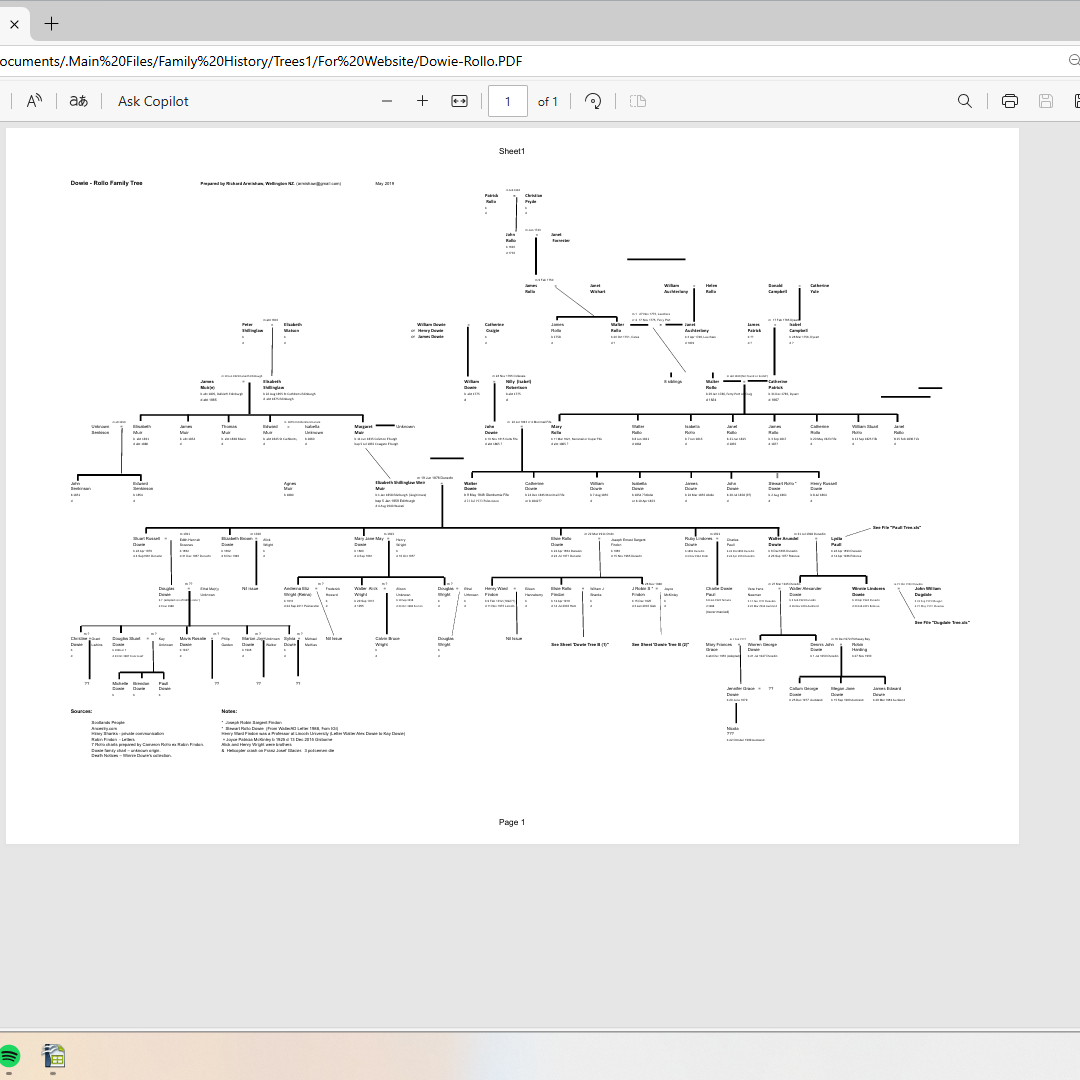Close the current browser tab
The image size is (1080, 1080).
tap(14, 24)
